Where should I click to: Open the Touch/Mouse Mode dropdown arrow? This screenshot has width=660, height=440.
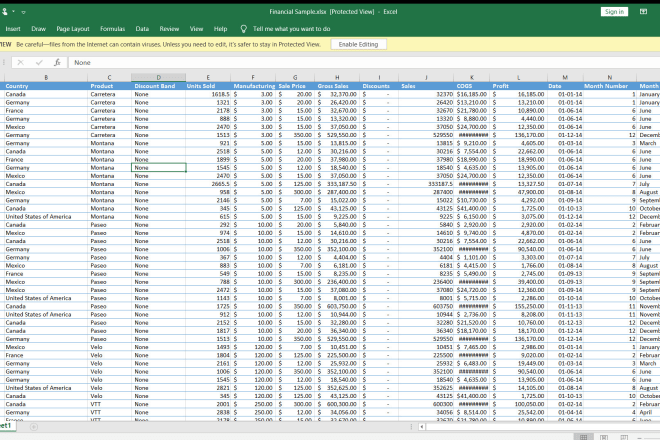click(x=13, y=12)
